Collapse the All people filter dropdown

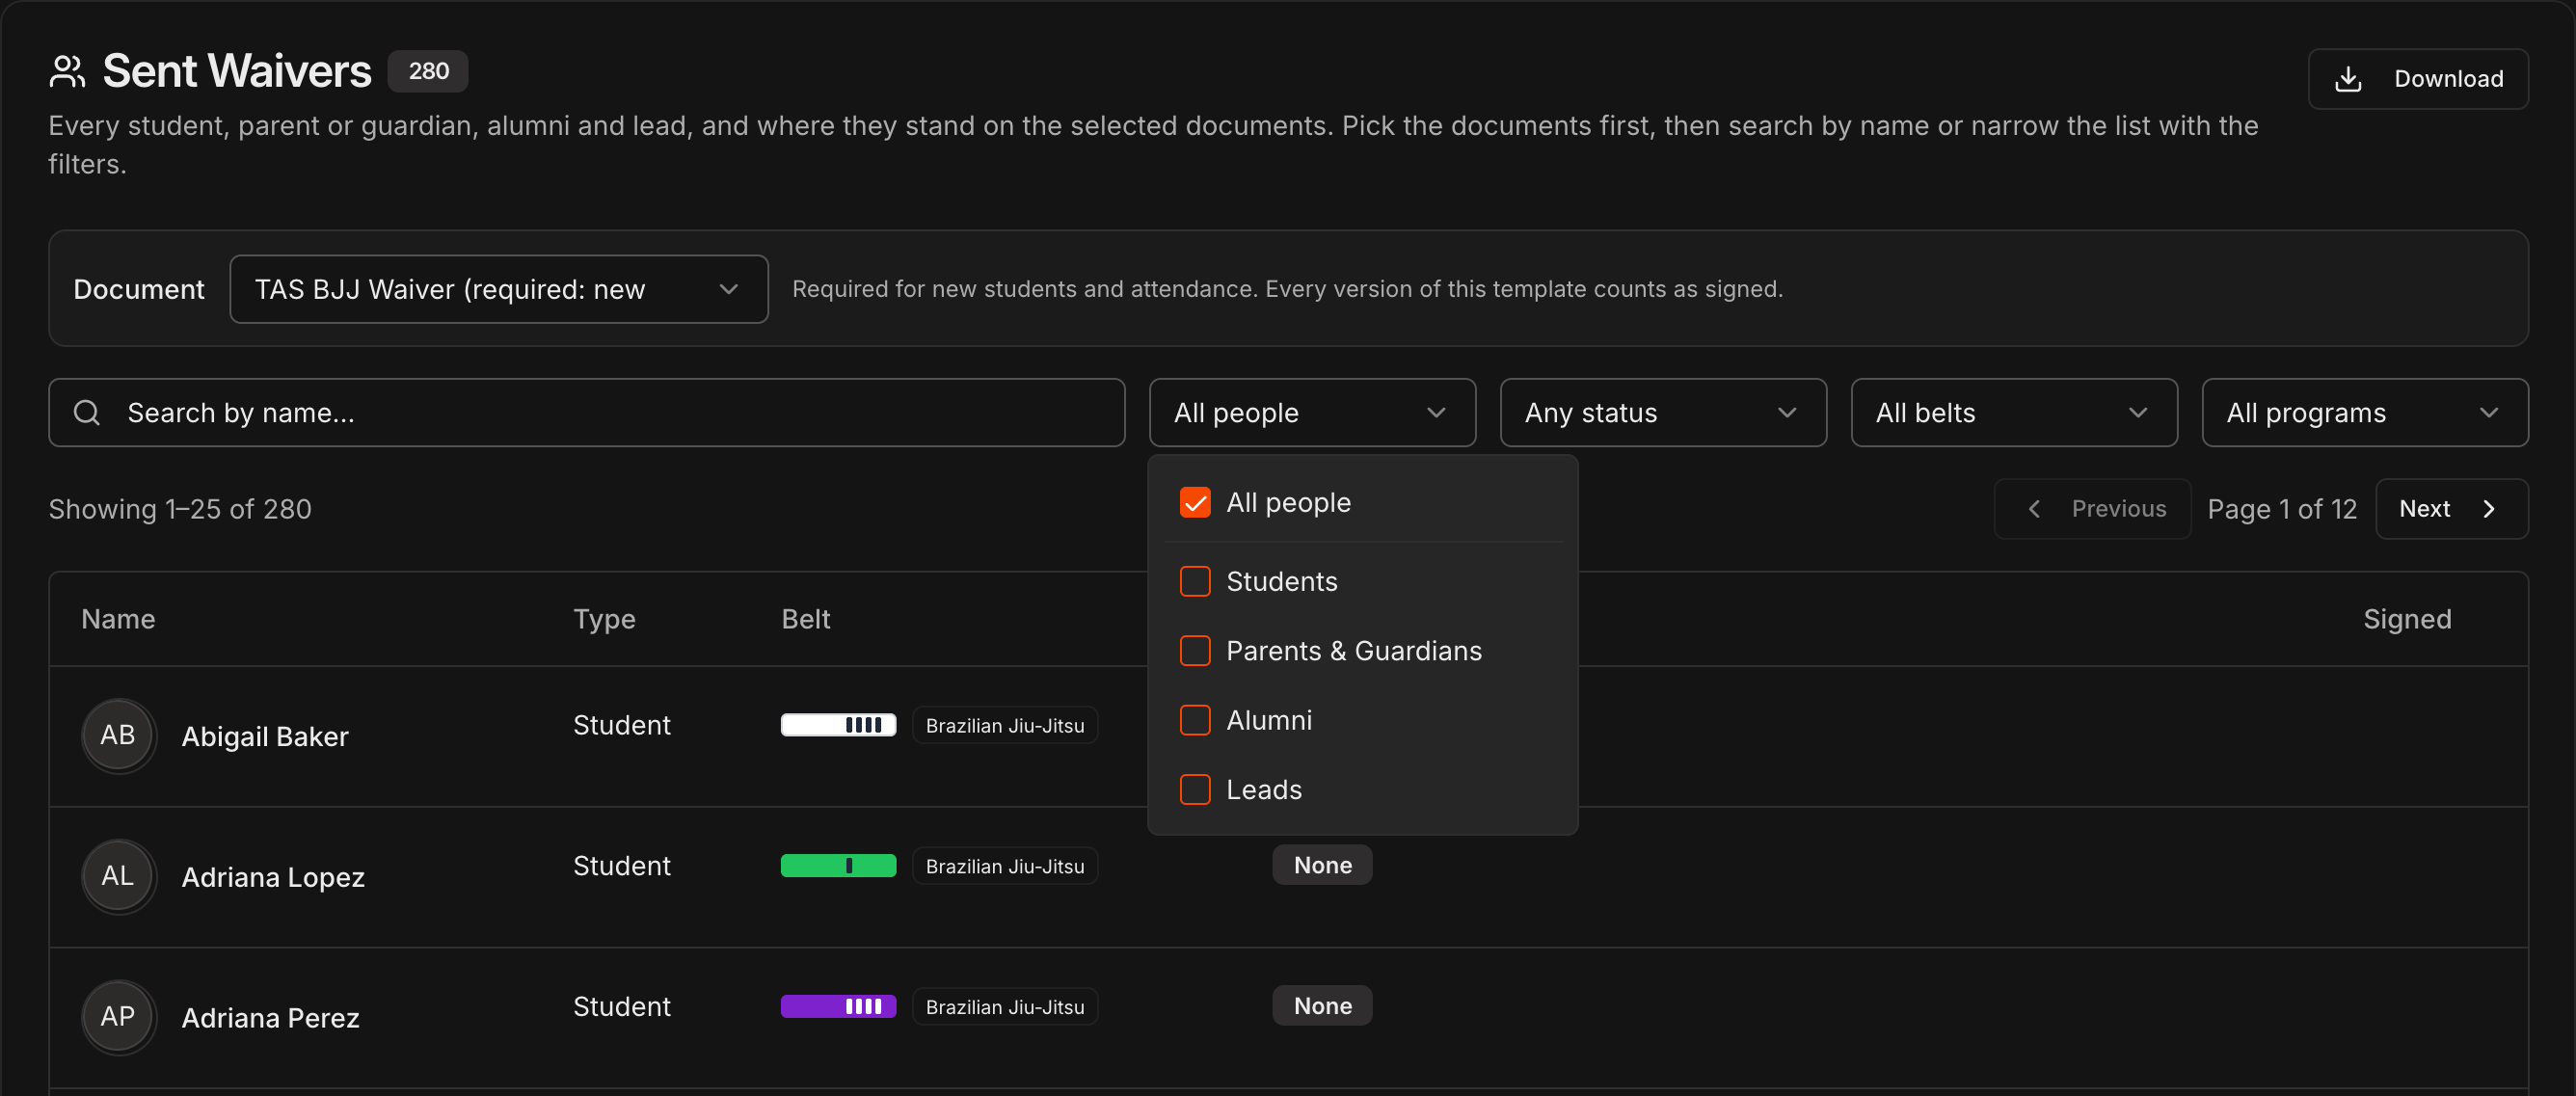tap(1312, 412)
